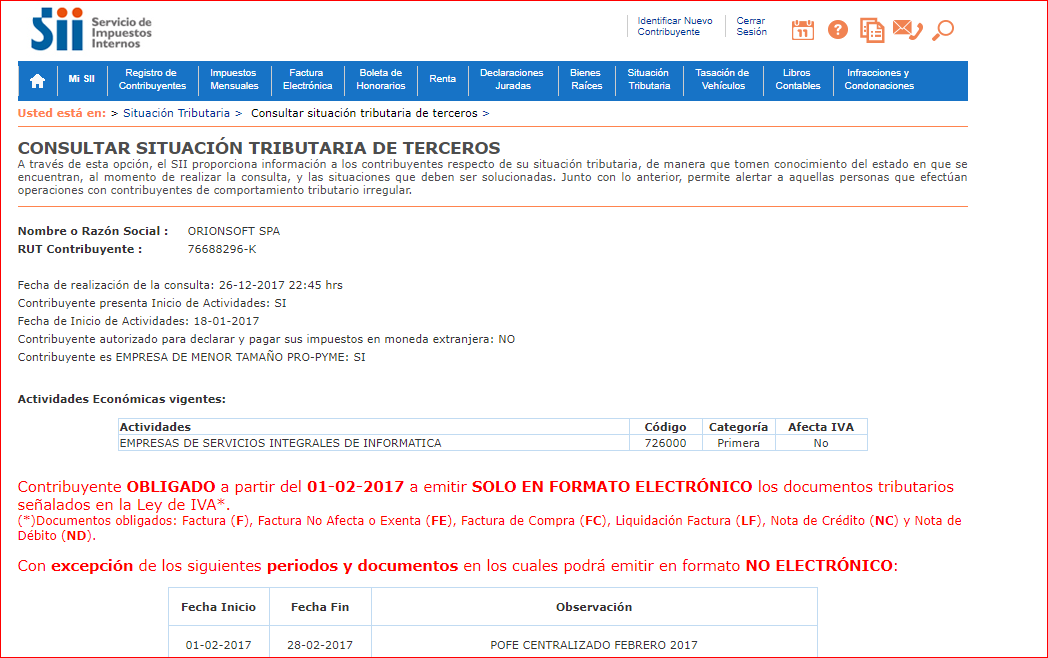1048x658 pixels.
Task: Click the EMPRESA DE MENOR TAMAÑO PRO-PYME line
Action: (x=192, y=357)
